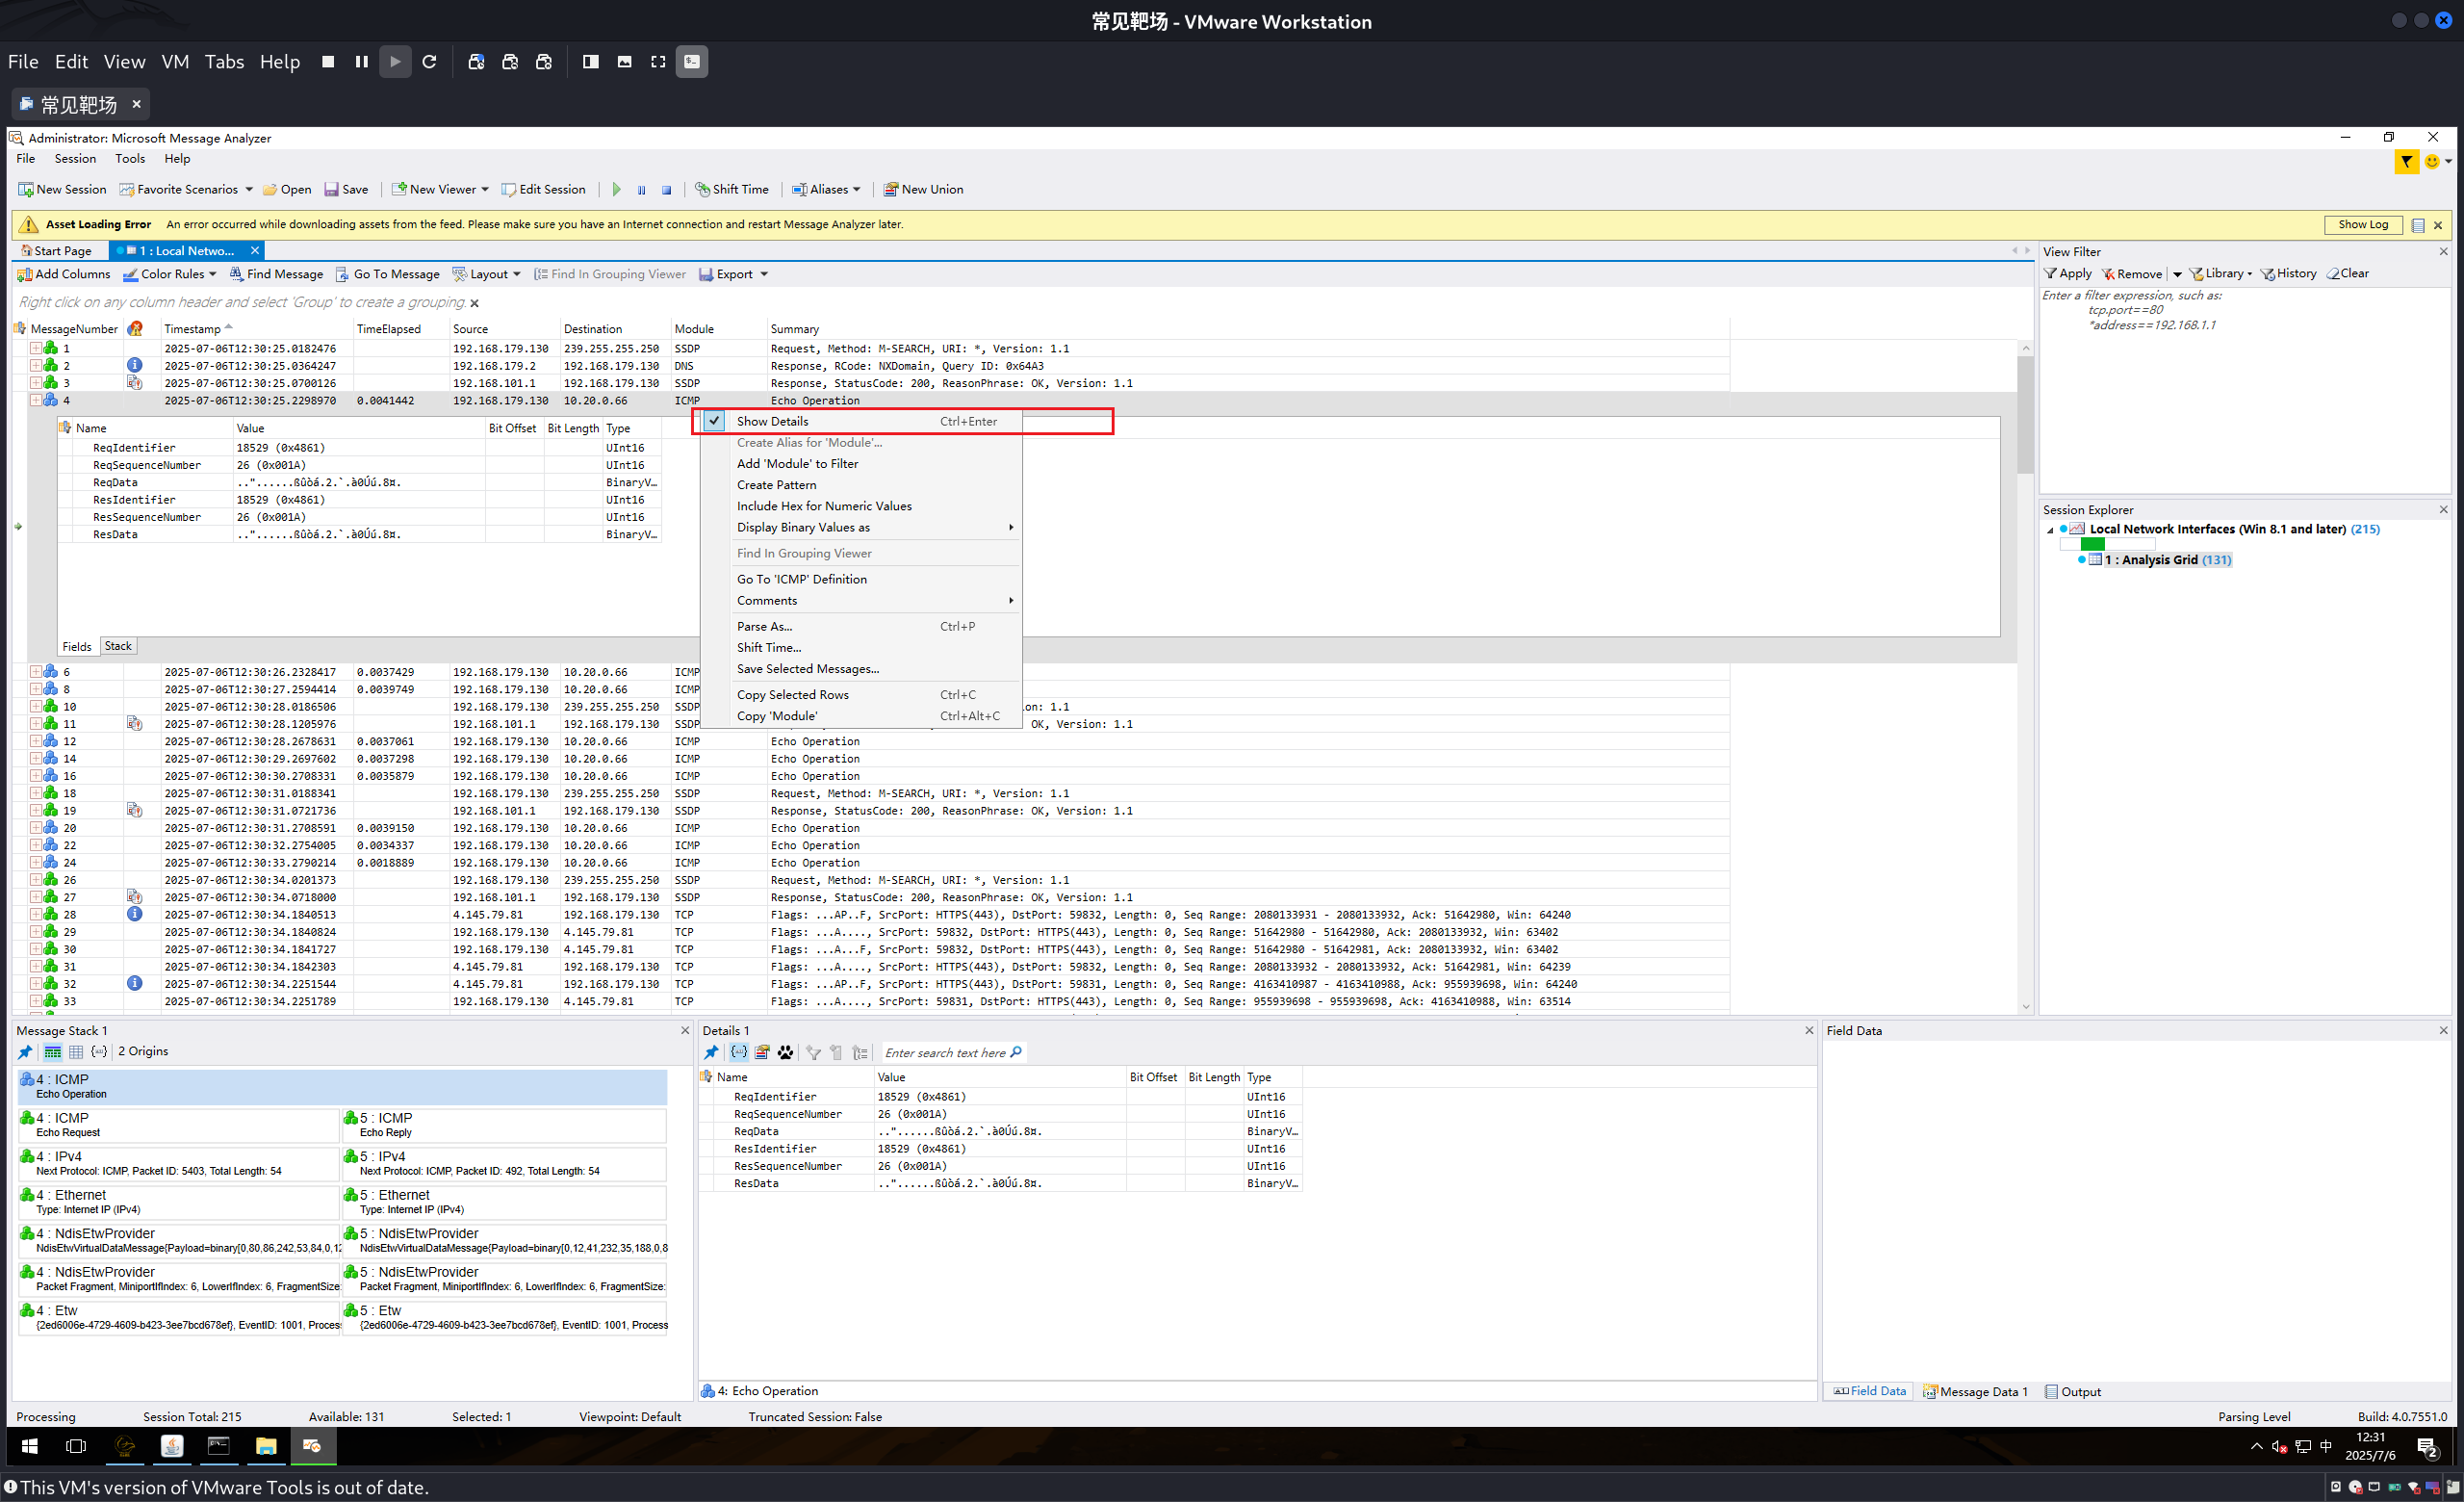Click the Start capture play icon
This screenshot has width=2464, height=1502.
point(616,190)
